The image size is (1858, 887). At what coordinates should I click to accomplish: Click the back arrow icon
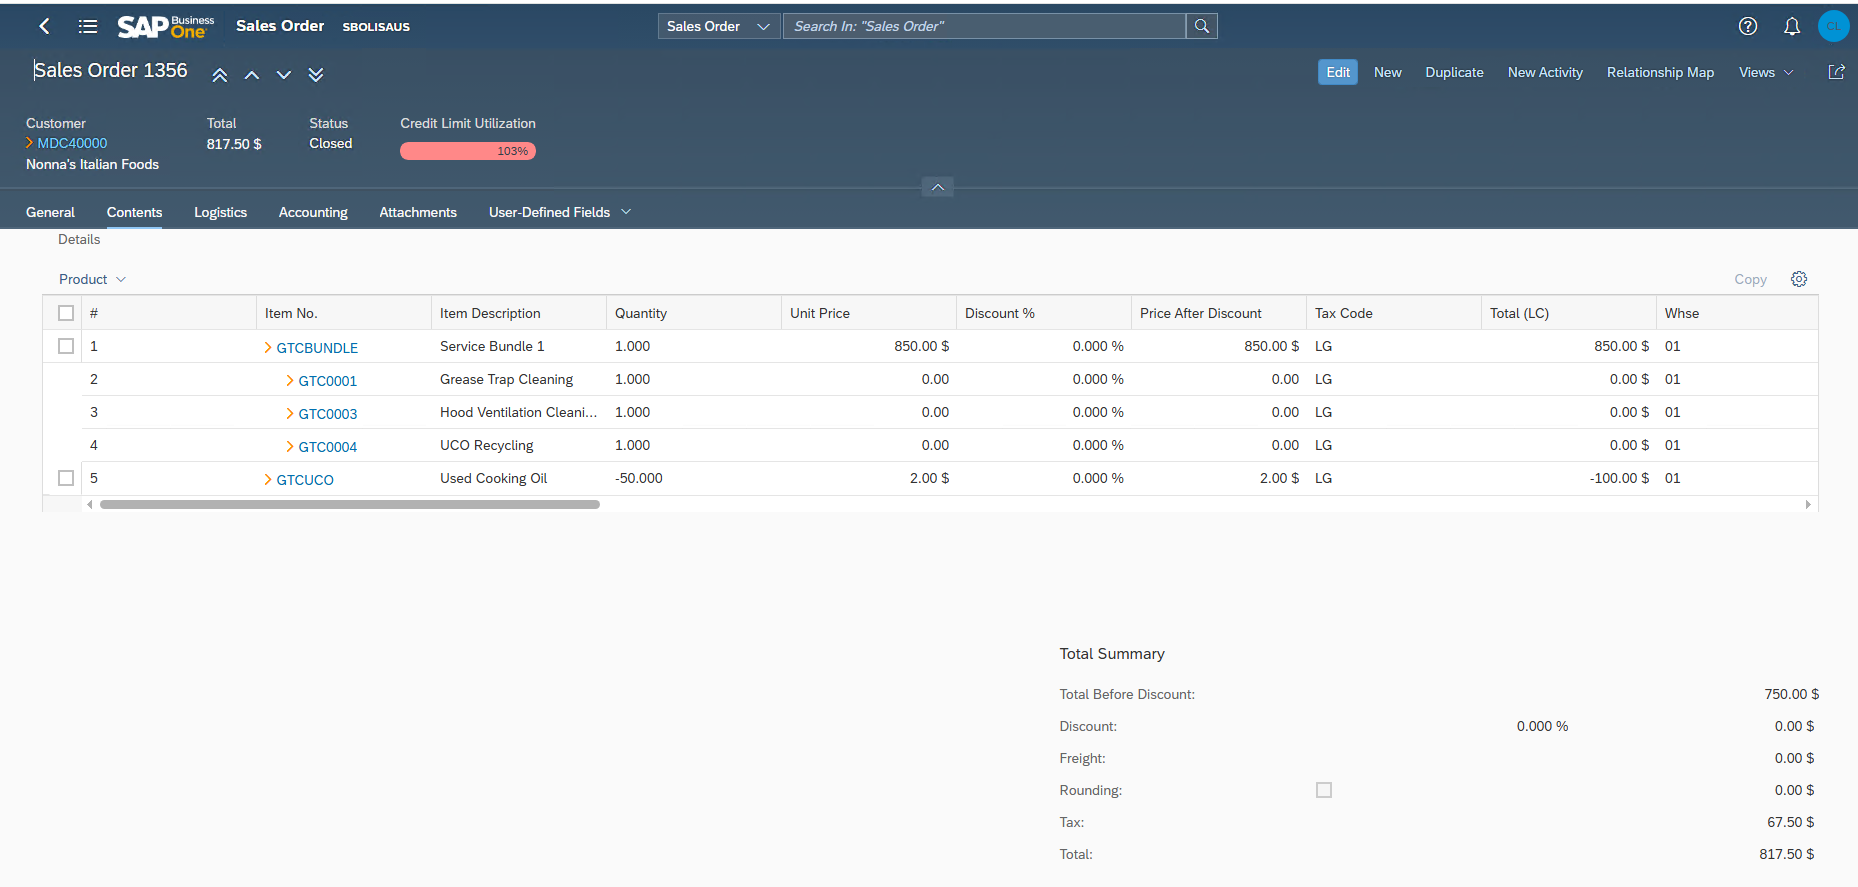pyautogui.click(x=44, y=26)
